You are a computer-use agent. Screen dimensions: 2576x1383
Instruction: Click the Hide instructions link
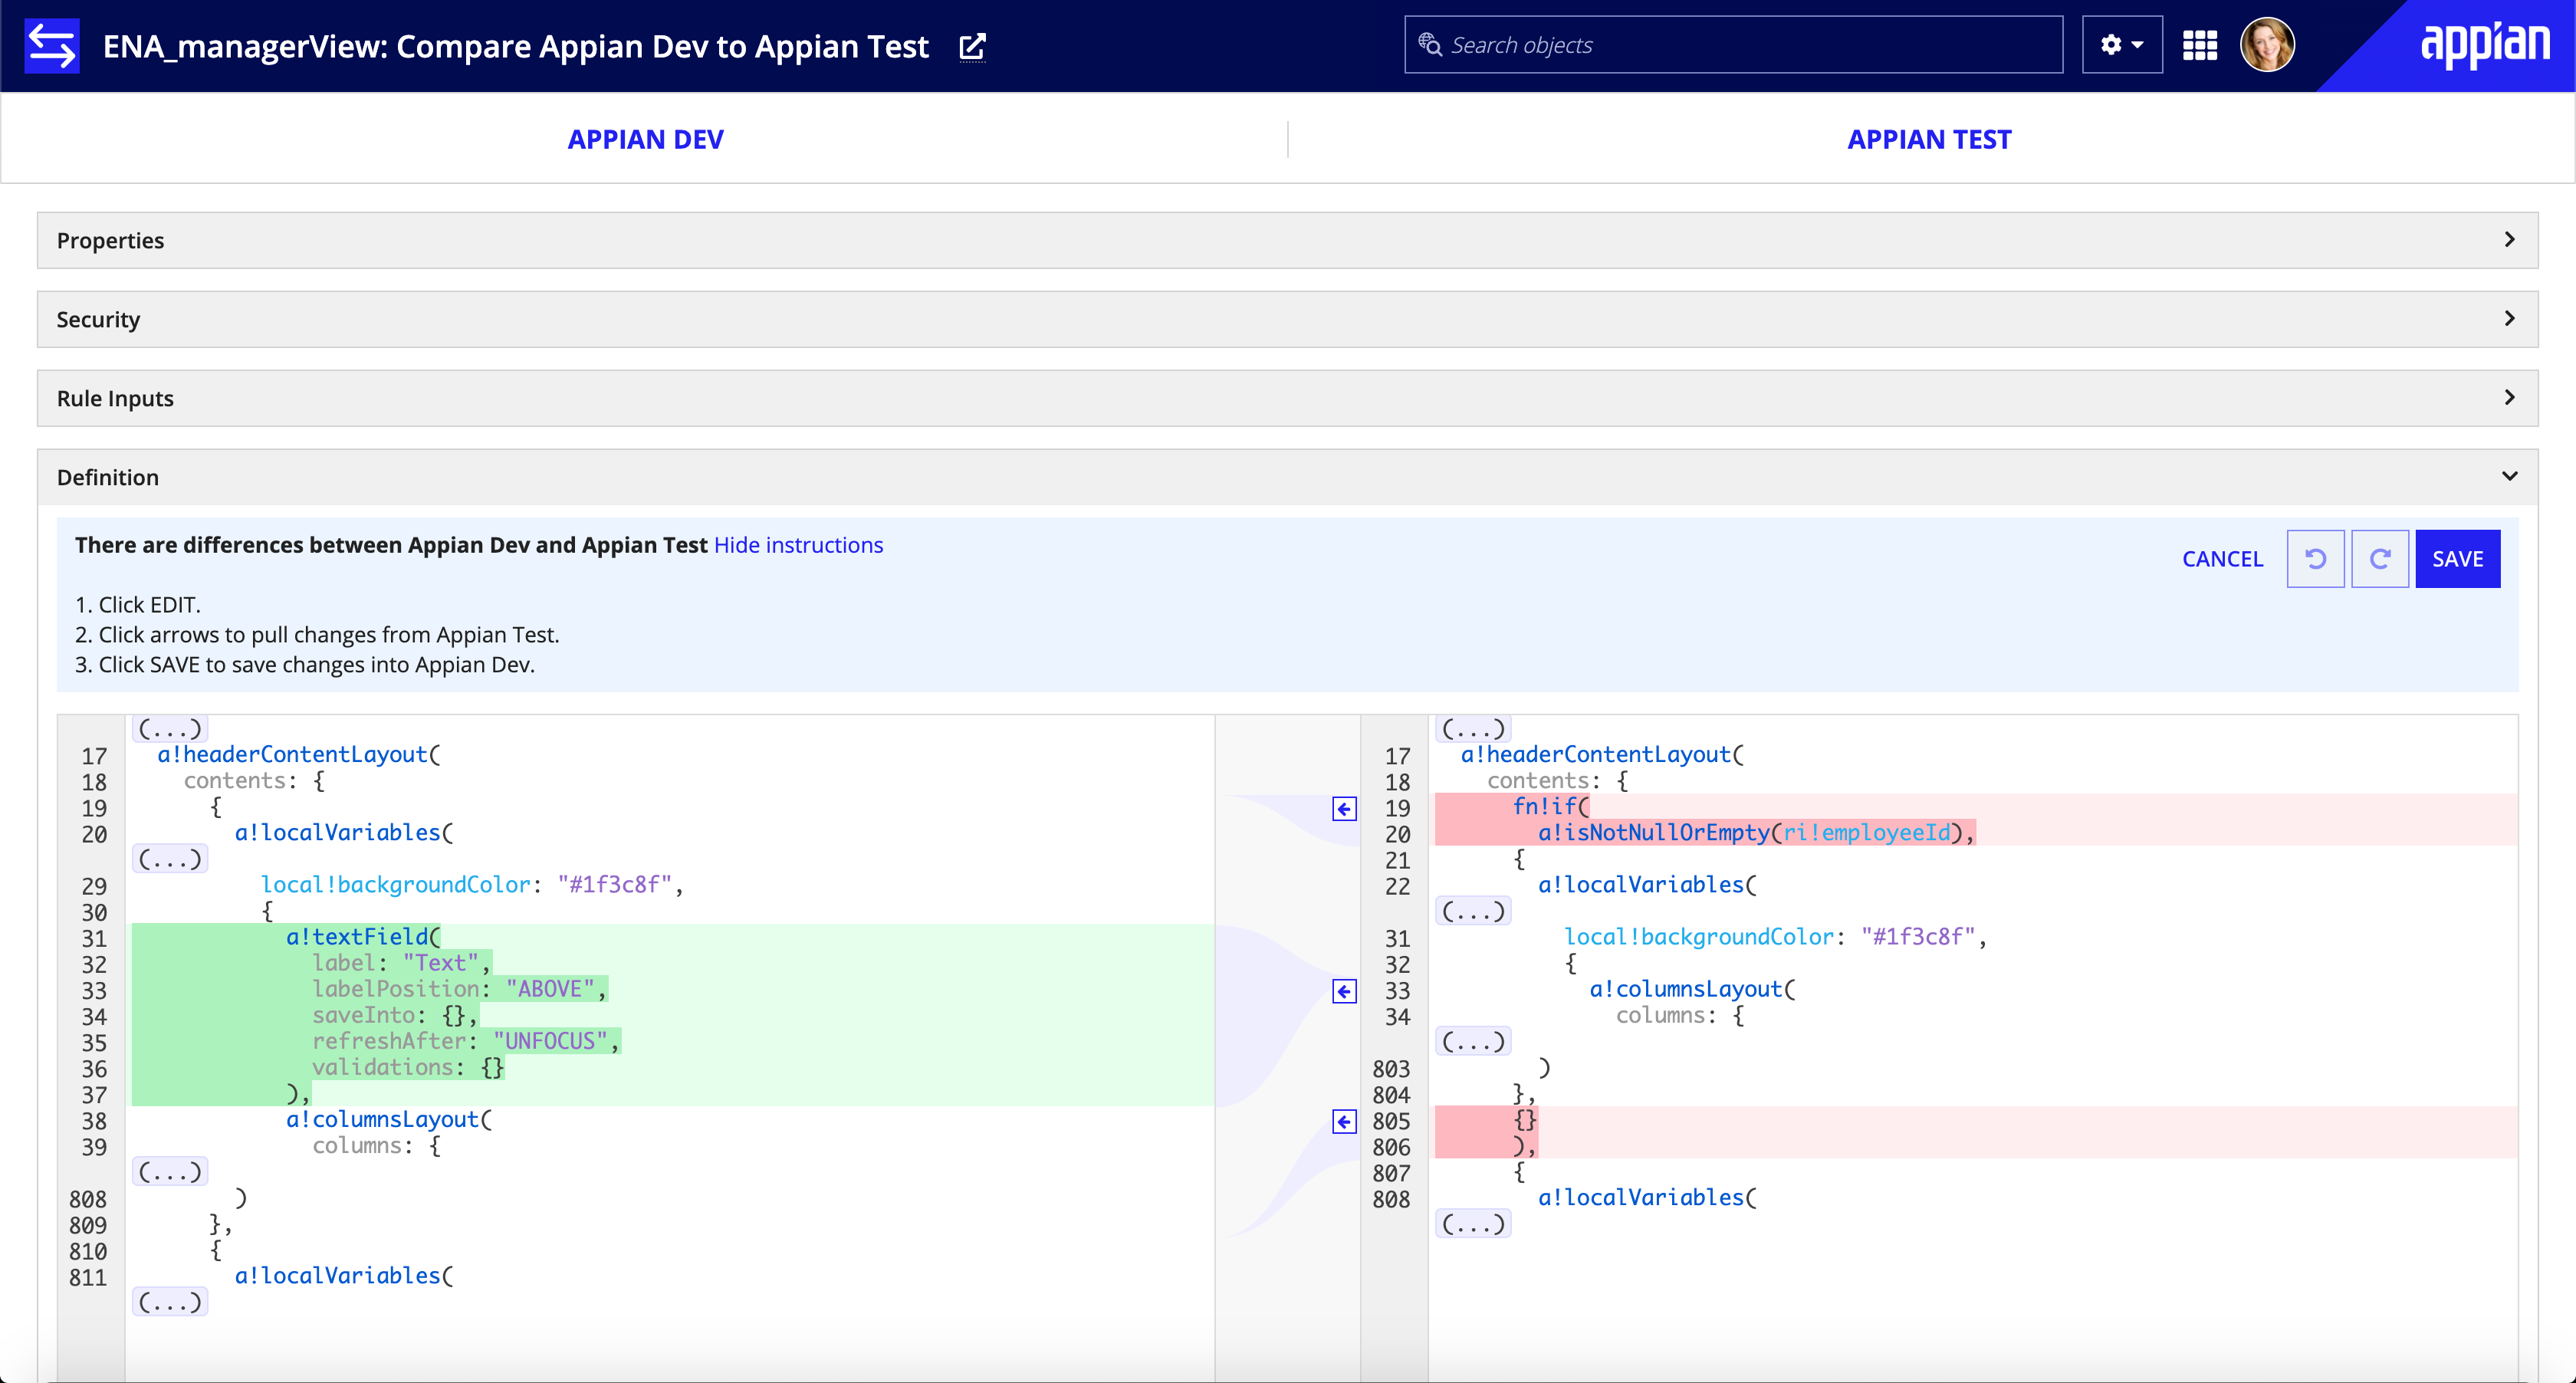[x=799, y=545]
